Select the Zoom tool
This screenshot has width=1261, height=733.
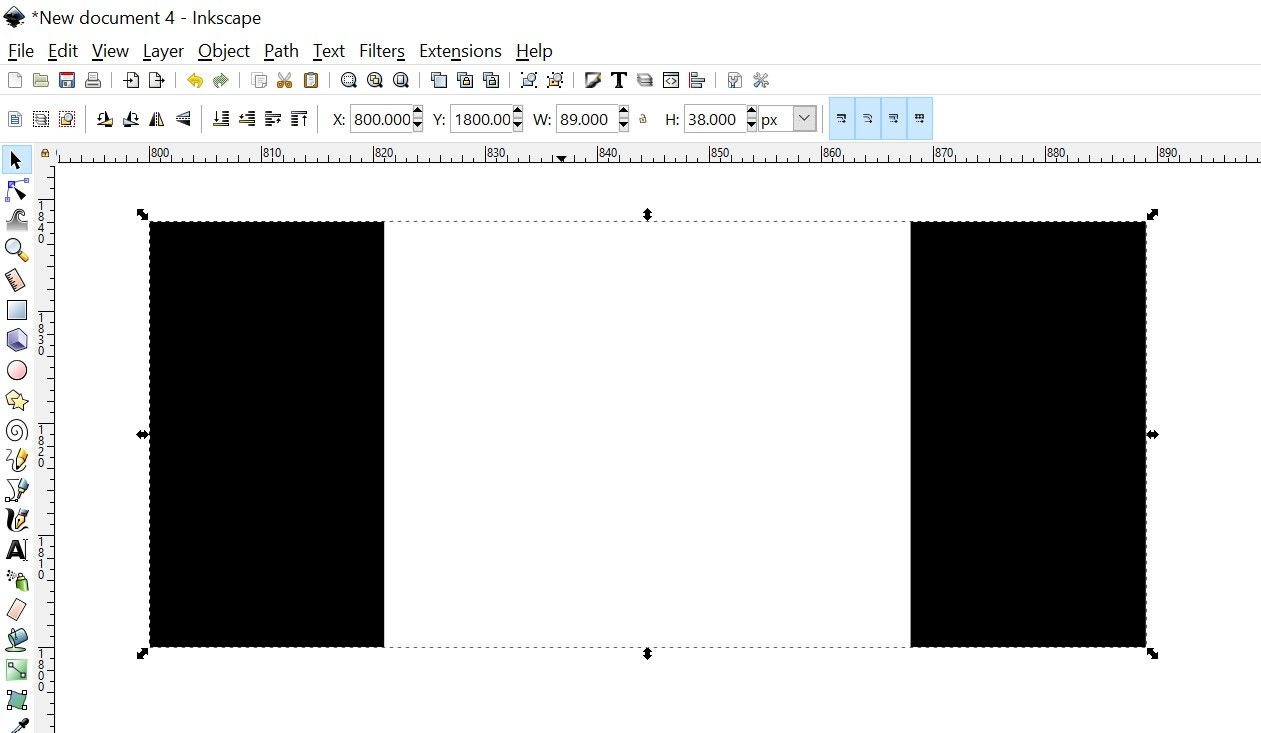click(x=16, y=250)
